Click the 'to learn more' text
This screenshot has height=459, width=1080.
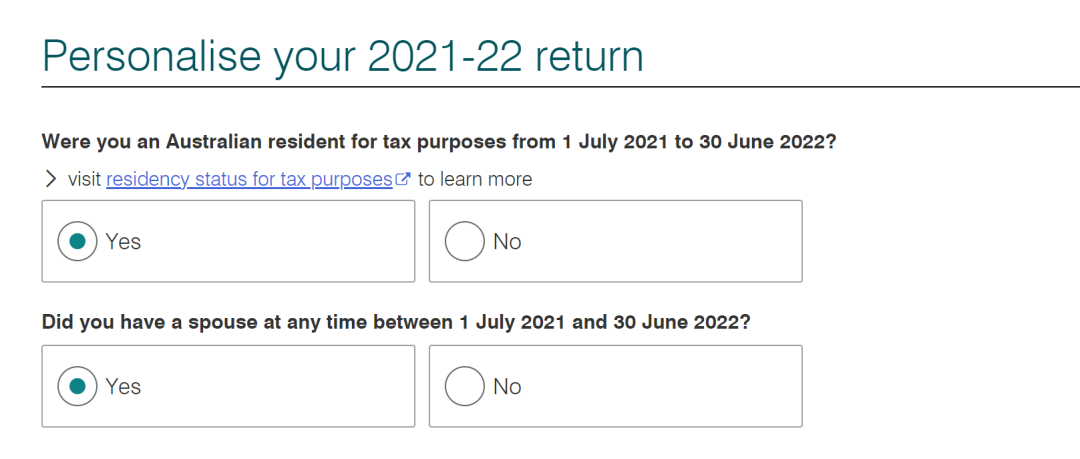click(475, 180)
